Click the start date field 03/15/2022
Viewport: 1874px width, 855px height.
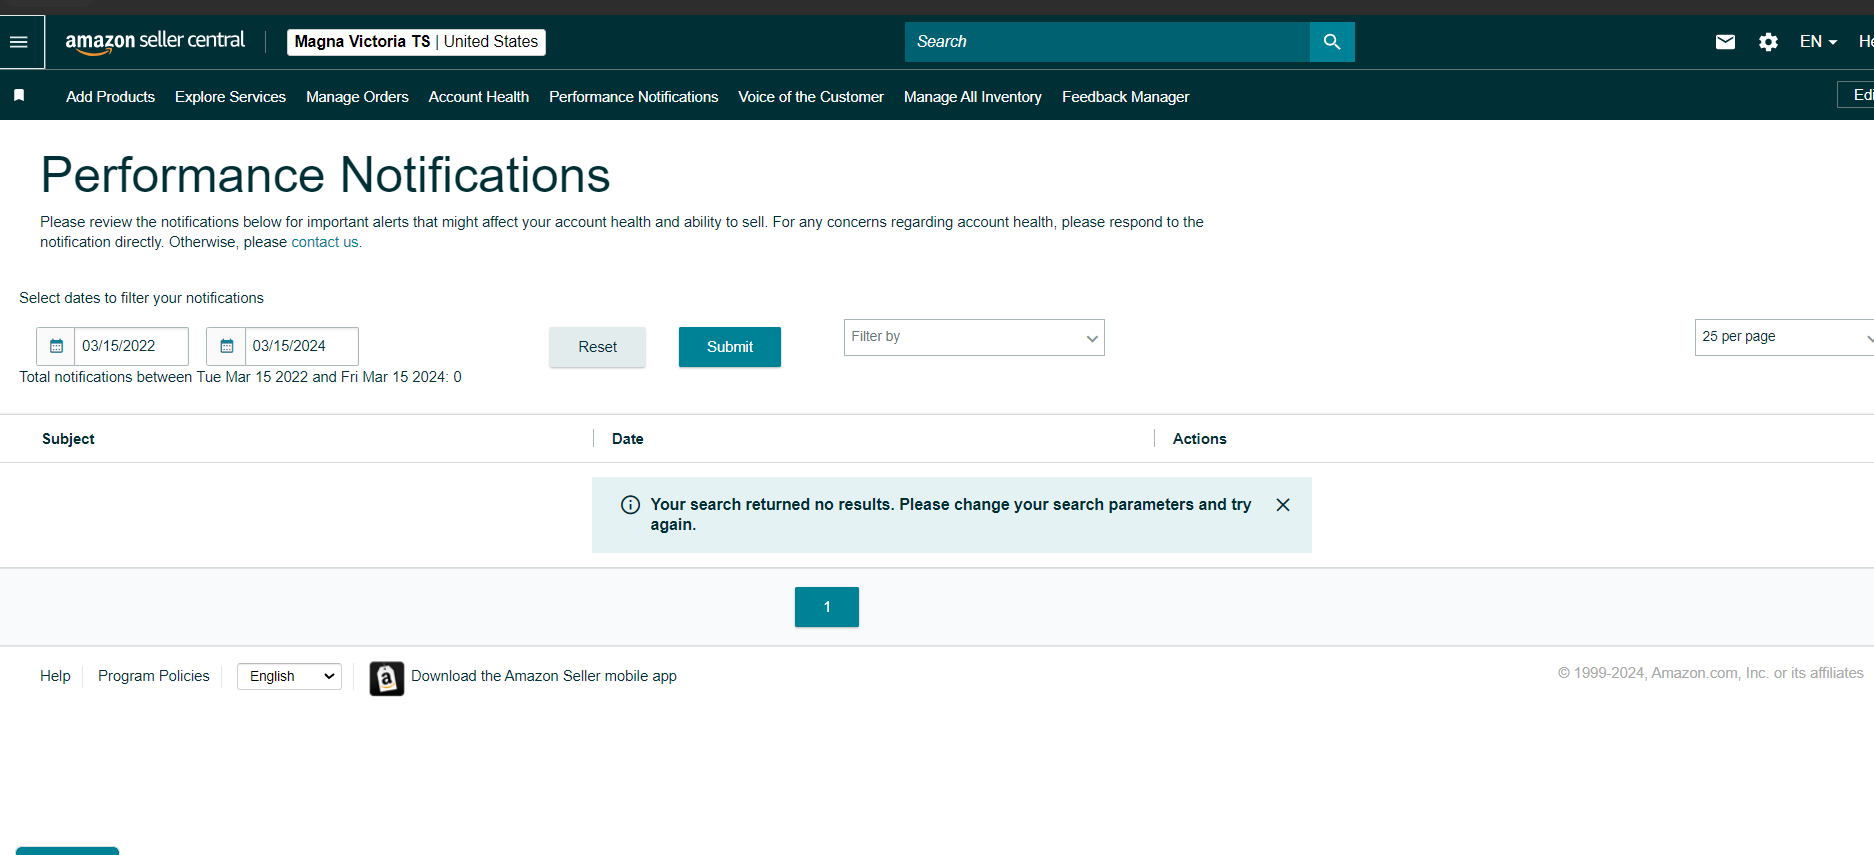coord(131,346)
